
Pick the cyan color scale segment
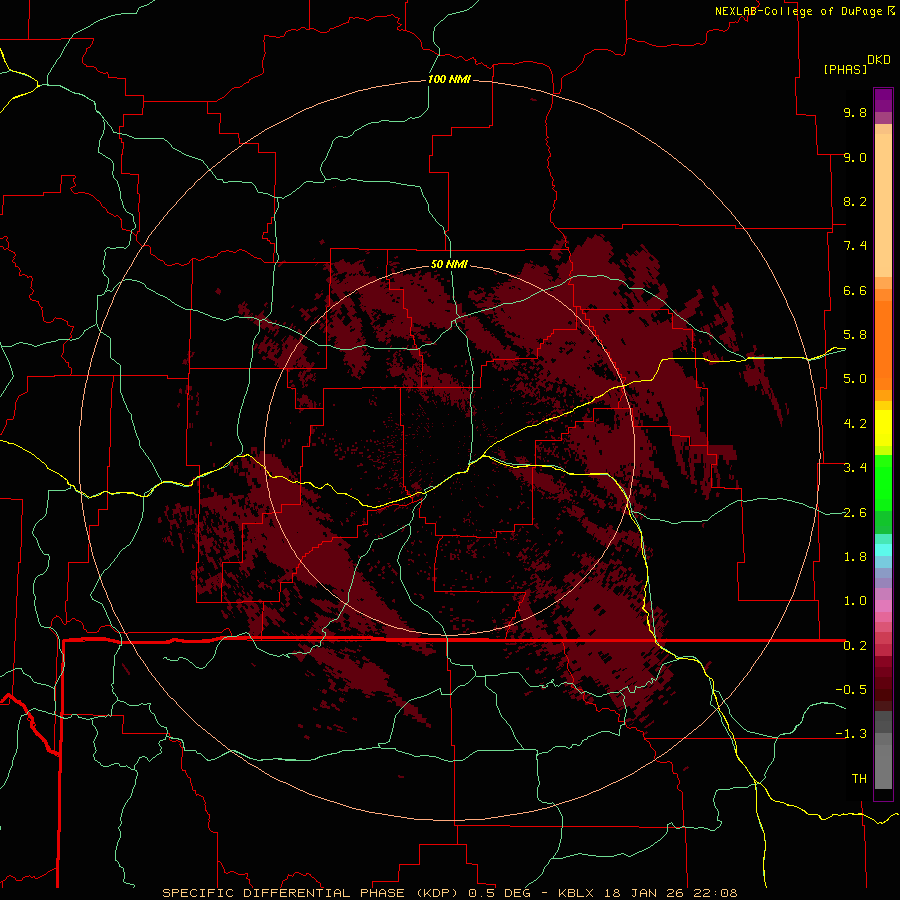pos(883,550)
